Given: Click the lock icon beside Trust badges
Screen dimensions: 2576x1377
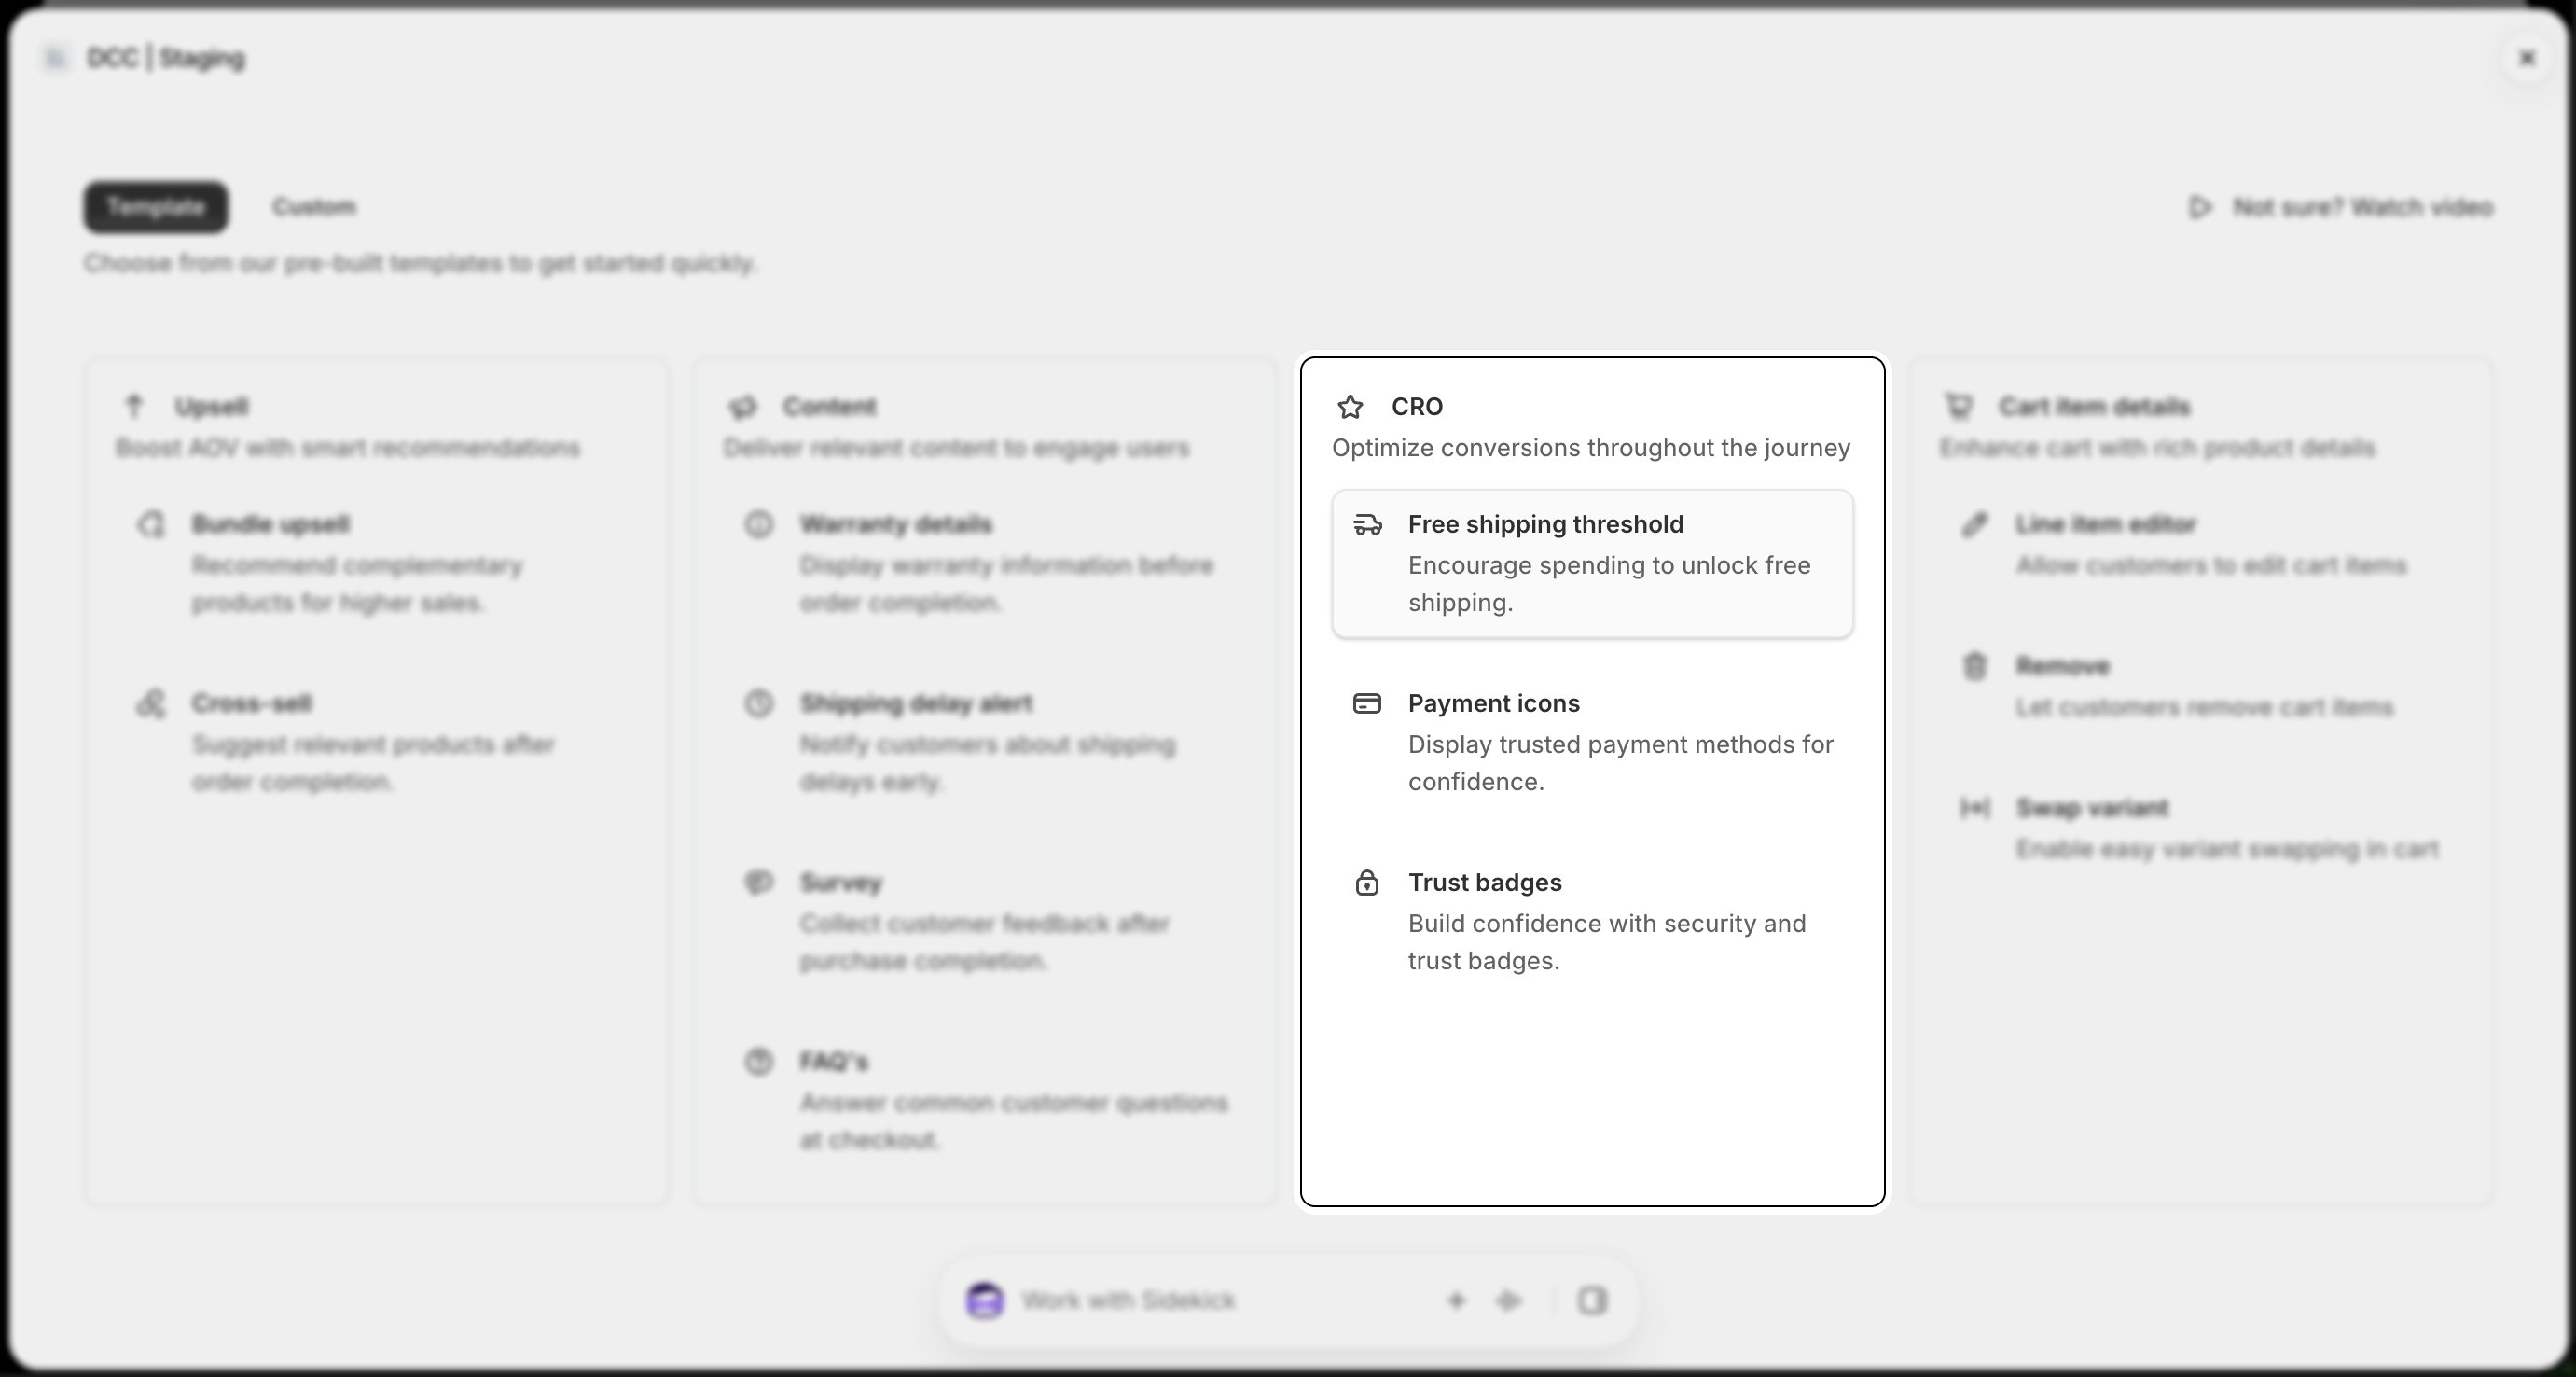Looking at the screenshot, I should [1367, 882].
